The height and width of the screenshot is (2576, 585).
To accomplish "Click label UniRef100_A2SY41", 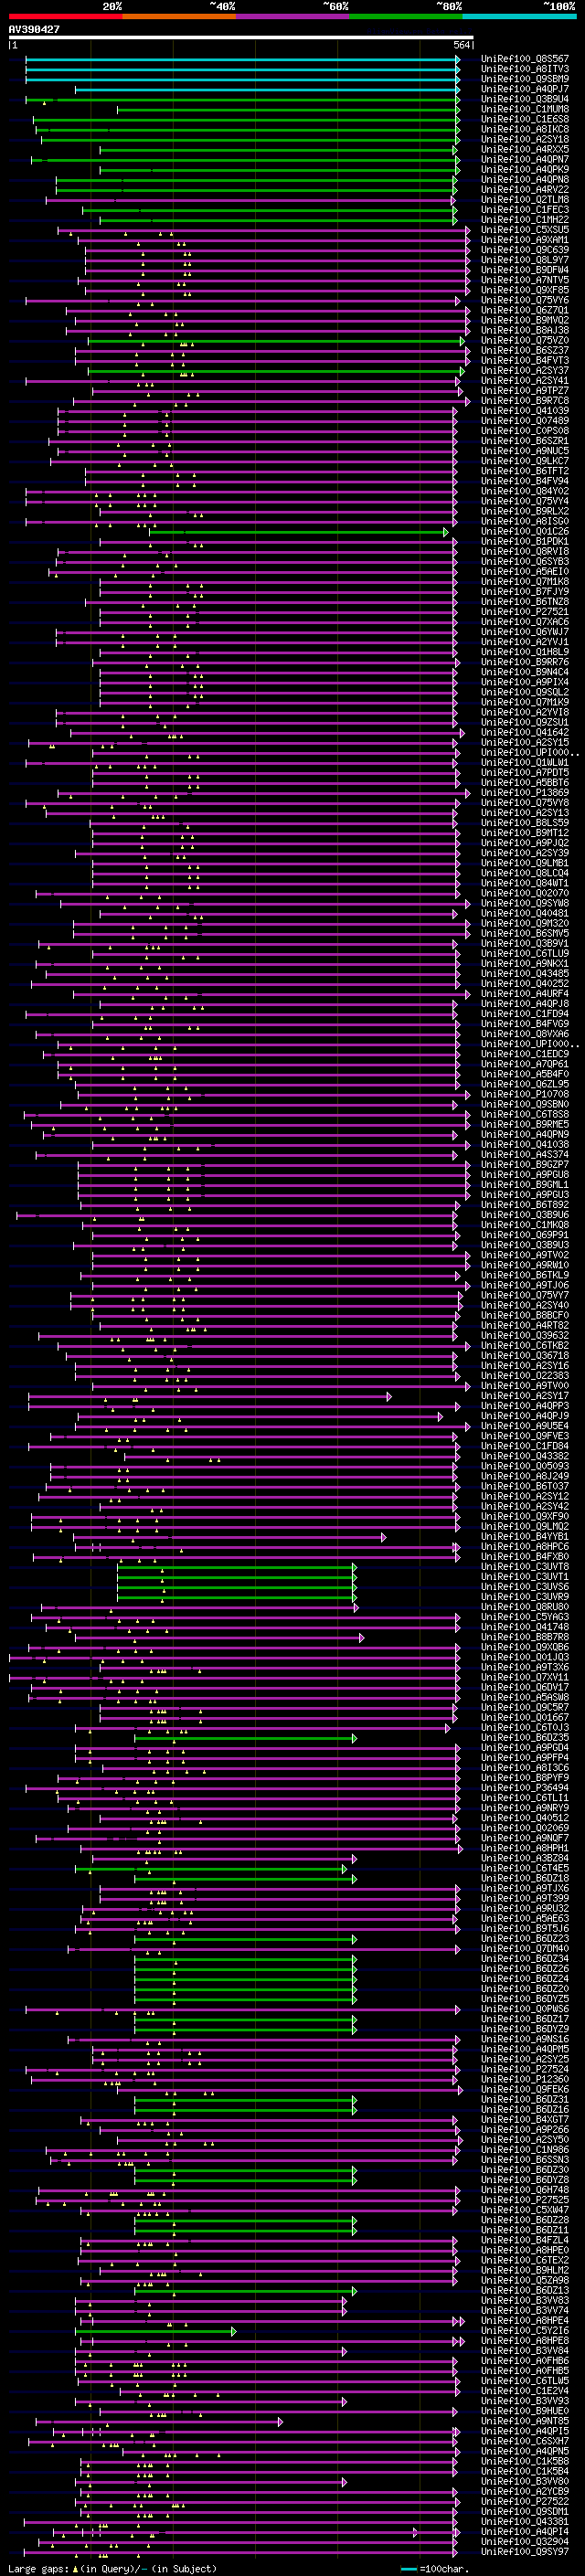I will coord(525,381).
